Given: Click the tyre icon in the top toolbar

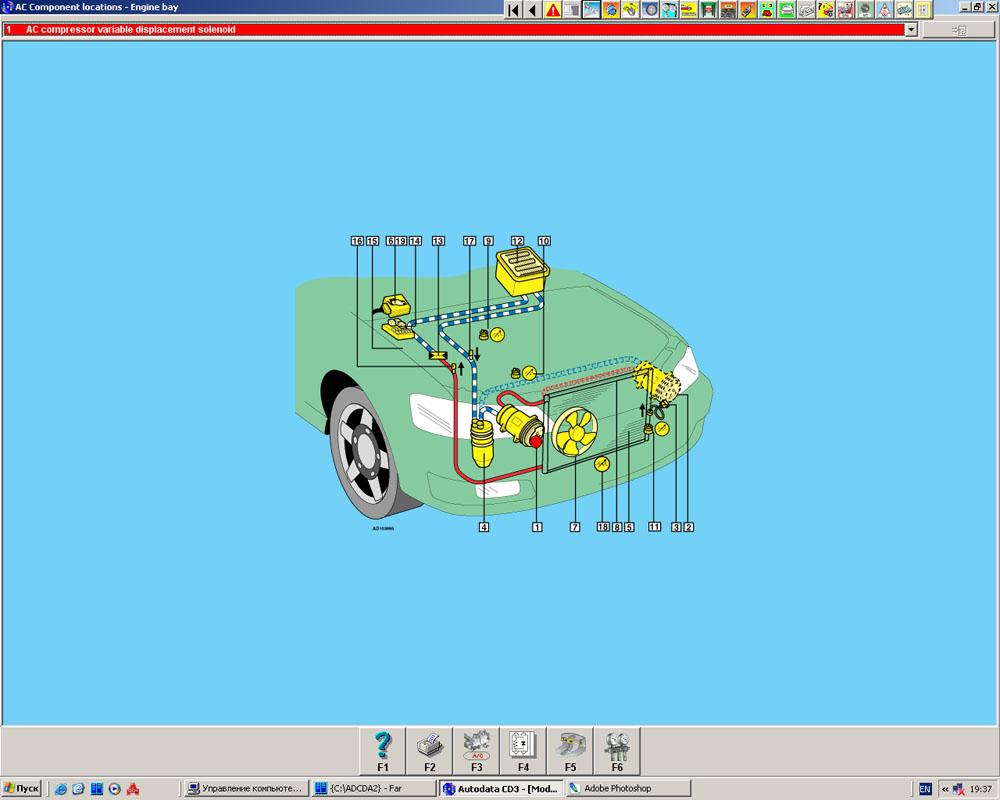Looking at the screenshot, I should coord(650,10).
